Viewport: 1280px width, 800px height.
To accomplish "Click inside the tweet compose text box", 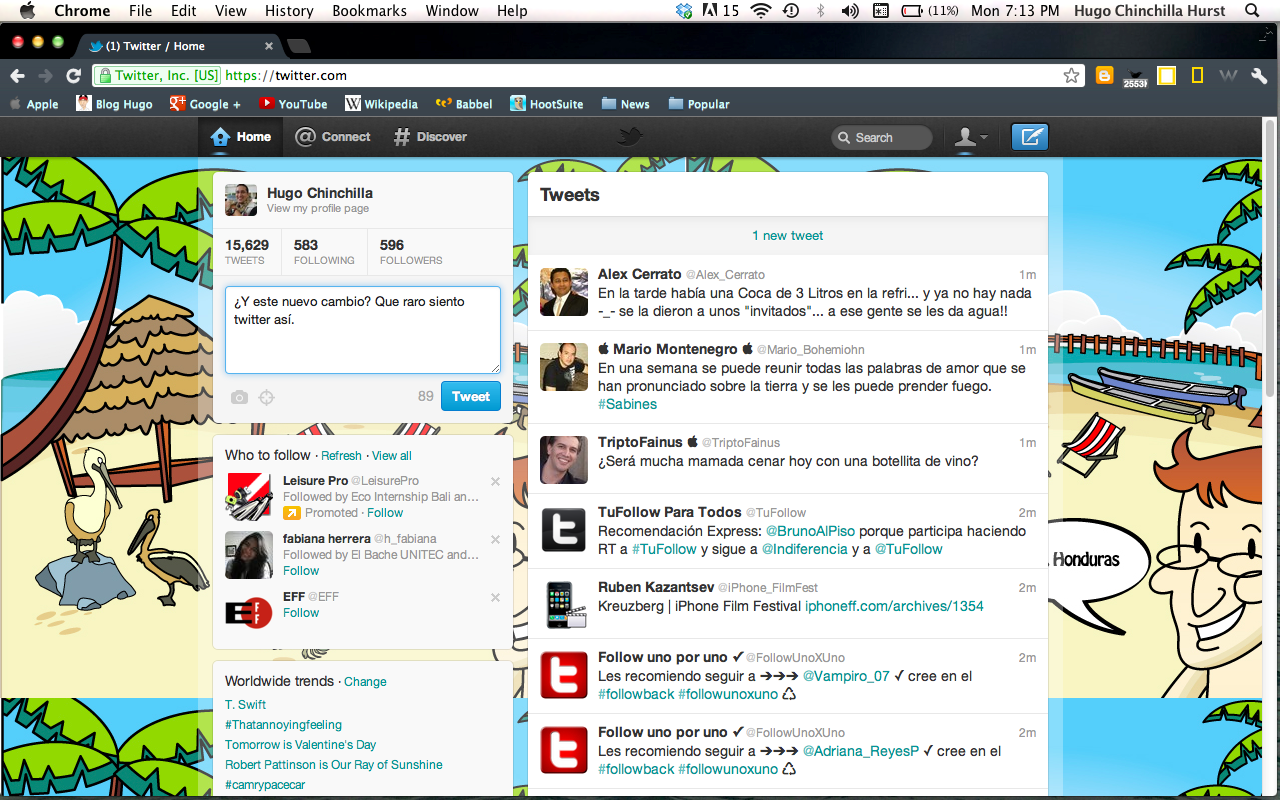I will pyautogui.click(x=362, y=330).
